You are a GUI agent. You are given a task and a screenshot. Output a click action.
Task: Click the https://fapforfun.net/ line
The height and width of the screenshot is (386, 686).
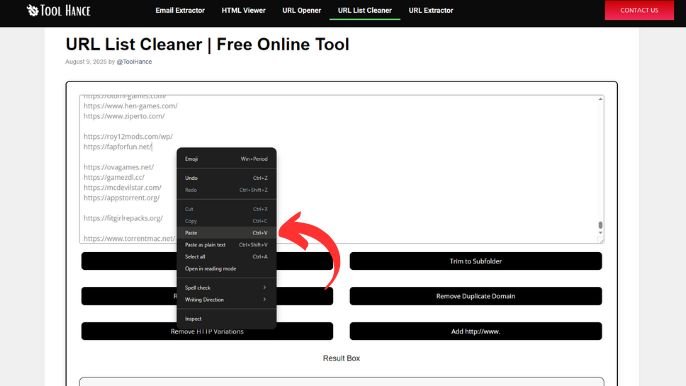[x=118, y=147]
